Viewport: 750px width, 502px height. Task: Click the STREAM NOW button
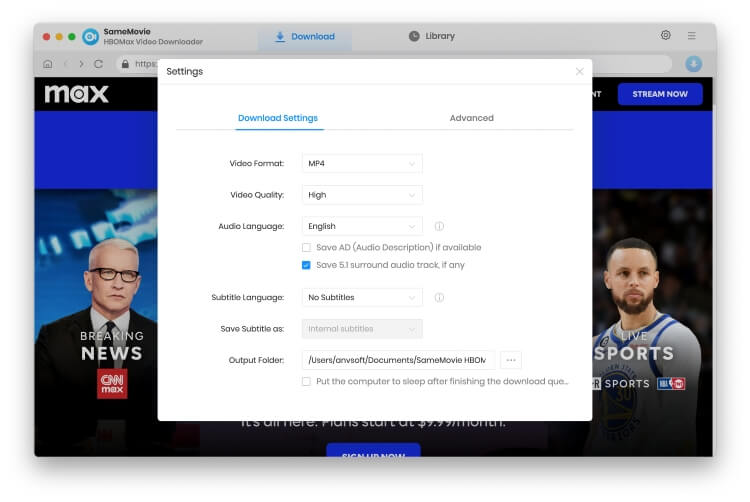660,94
